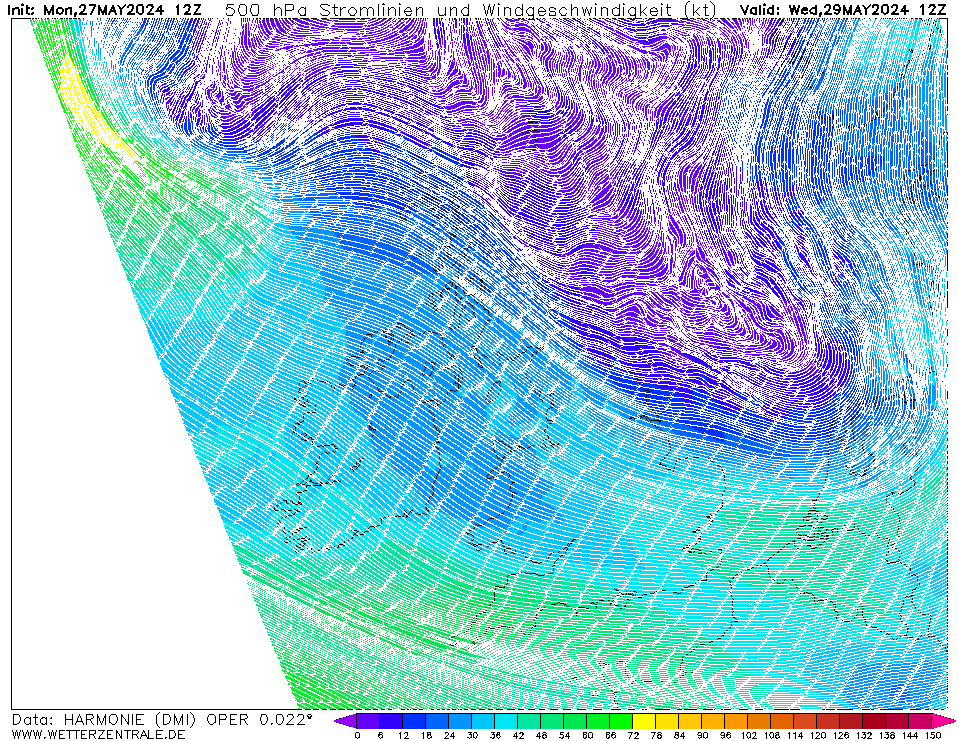Click the legend value 48
The height and width of the screenshot is (741, 959).
[x=541, y=735]
